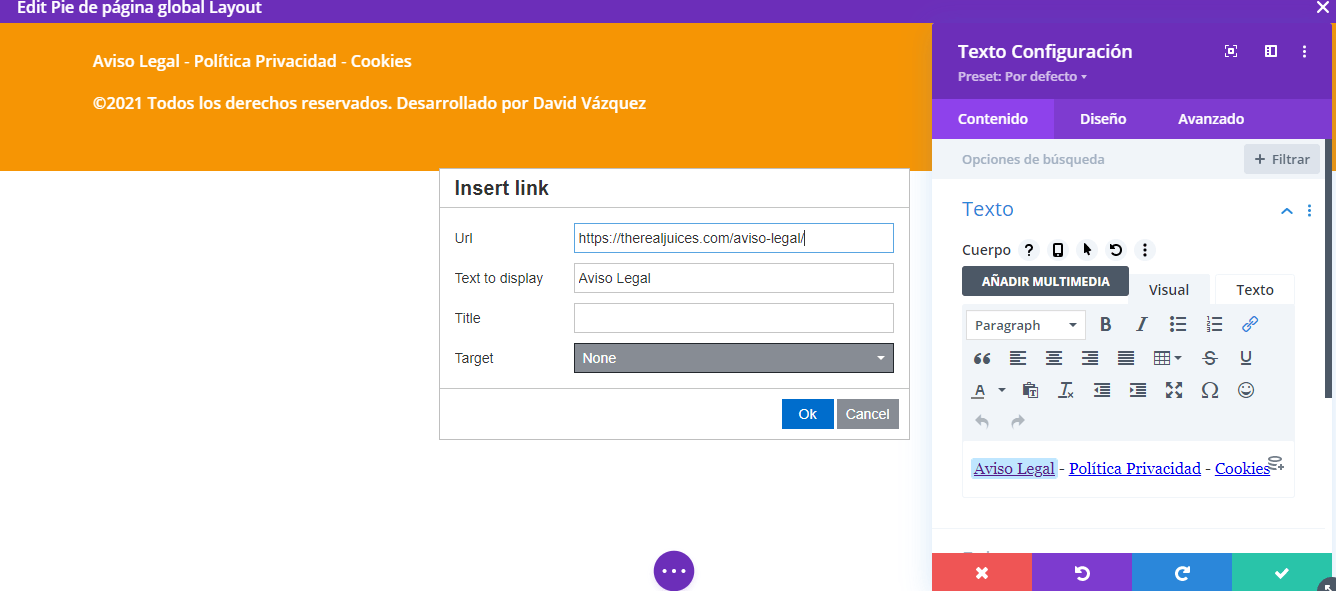The width and height of the screenshot is (1336, 591).
Task: Open the emoji picker icon
Action: tap(1246, 390)
